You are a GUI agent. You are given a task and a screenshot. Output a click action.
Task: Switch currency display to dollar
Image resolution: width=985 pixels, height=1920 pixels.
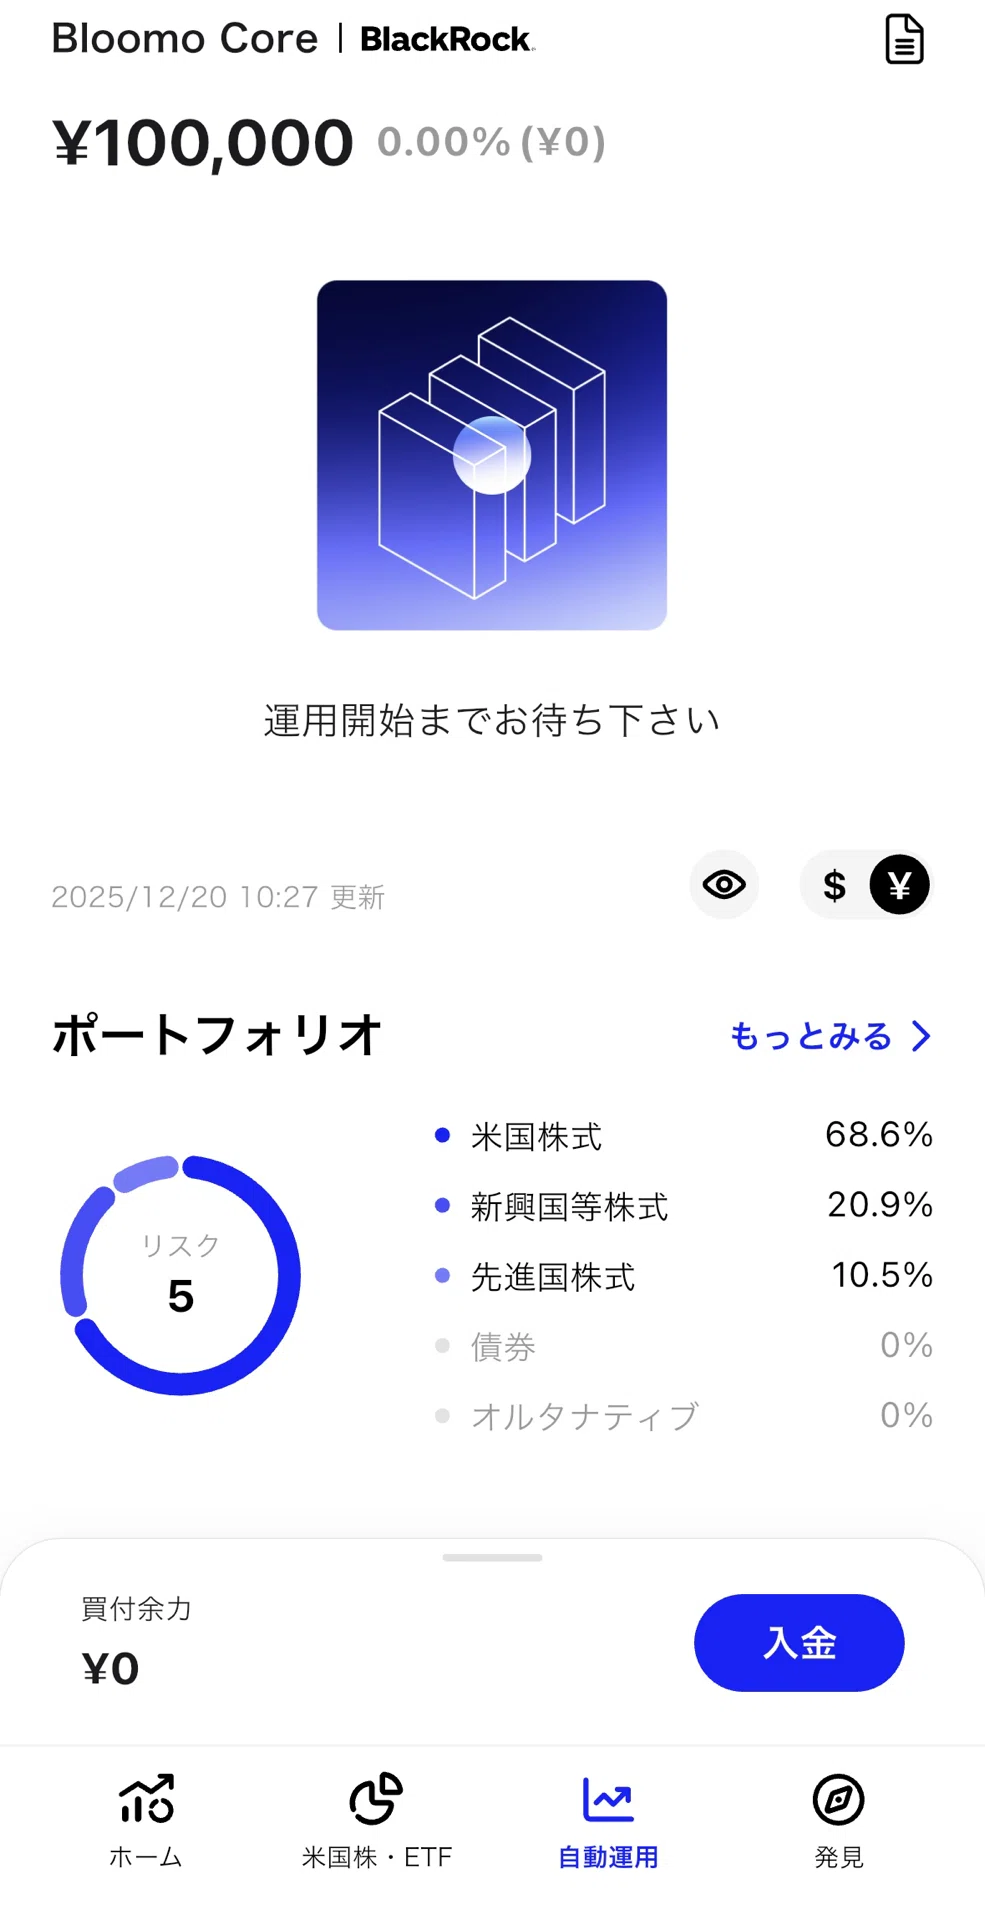point(835,885)
